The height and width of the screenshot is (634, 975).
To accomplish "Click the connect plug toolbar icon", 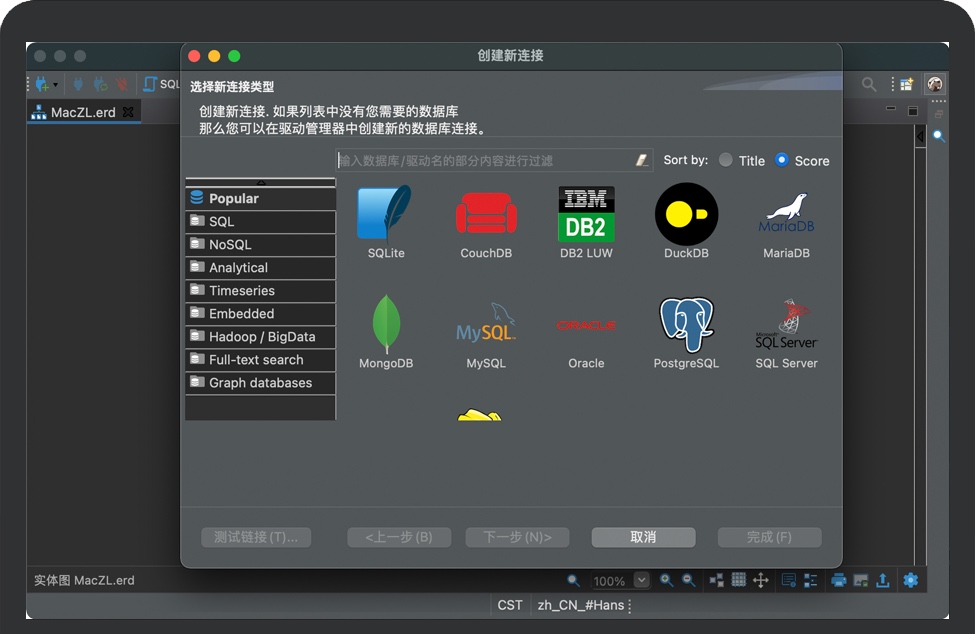I will point(78,84).
